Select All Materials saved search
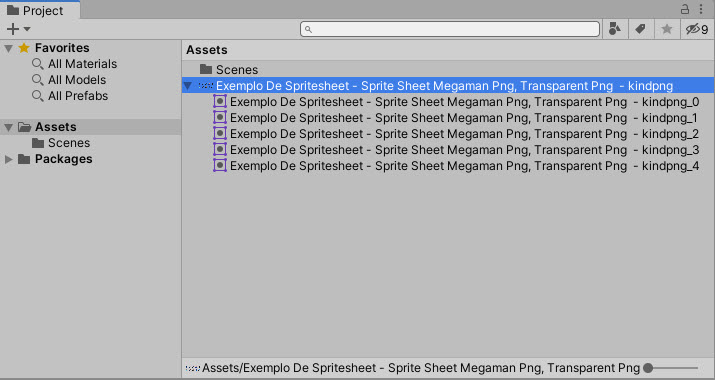 pyautogui.click(x=83, y=64)
